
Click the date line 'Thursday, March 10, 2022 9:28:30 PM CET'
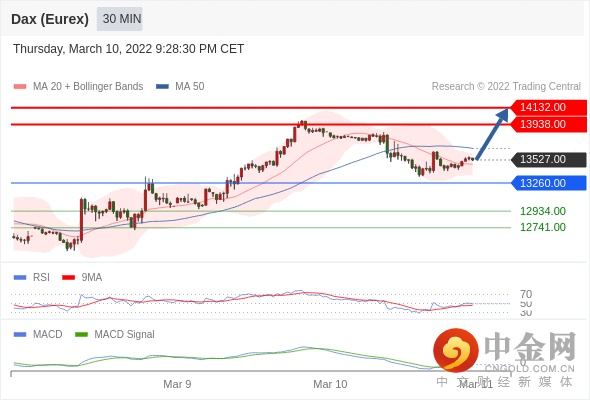[129, 49]
